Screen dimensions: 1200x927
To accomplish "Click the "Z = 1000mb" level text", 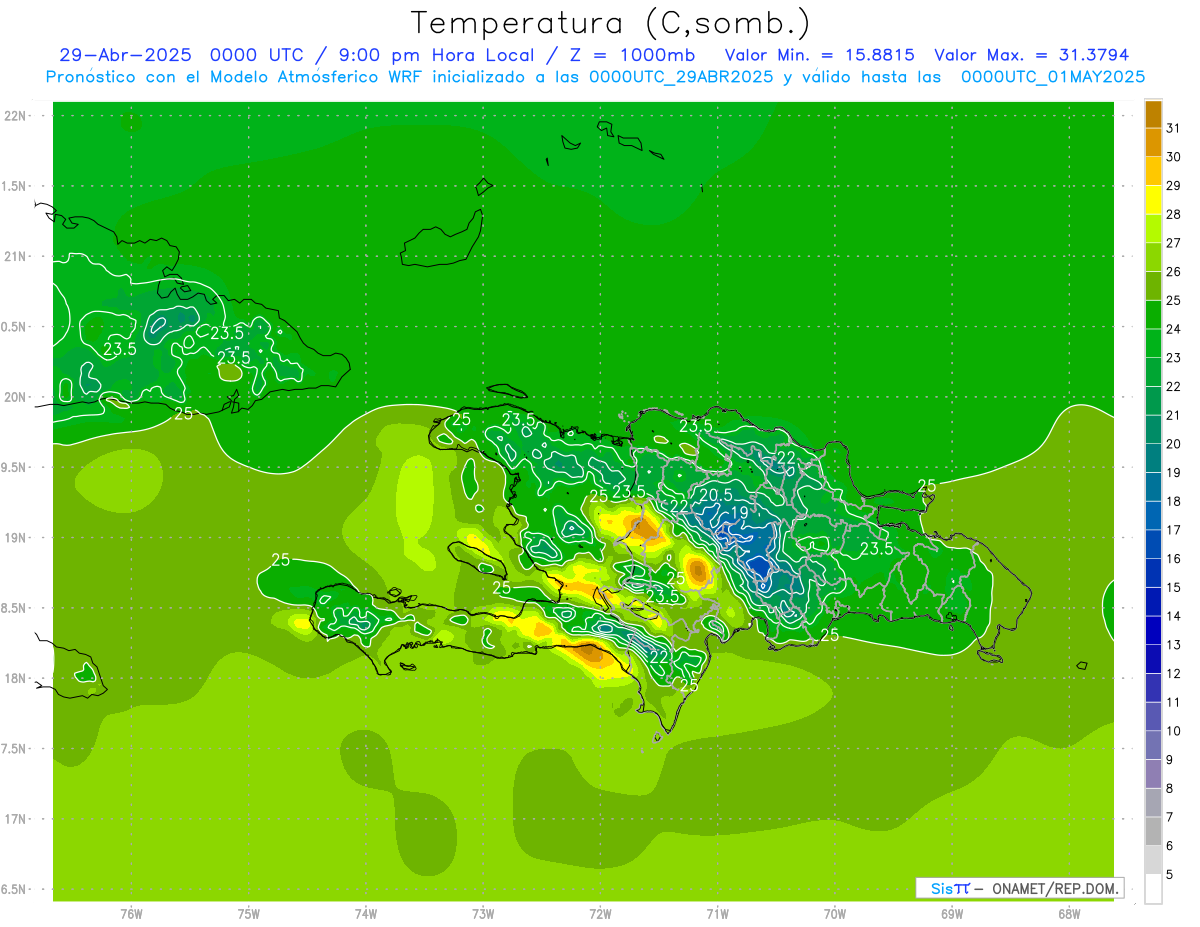I will click(x=633, y=55).
